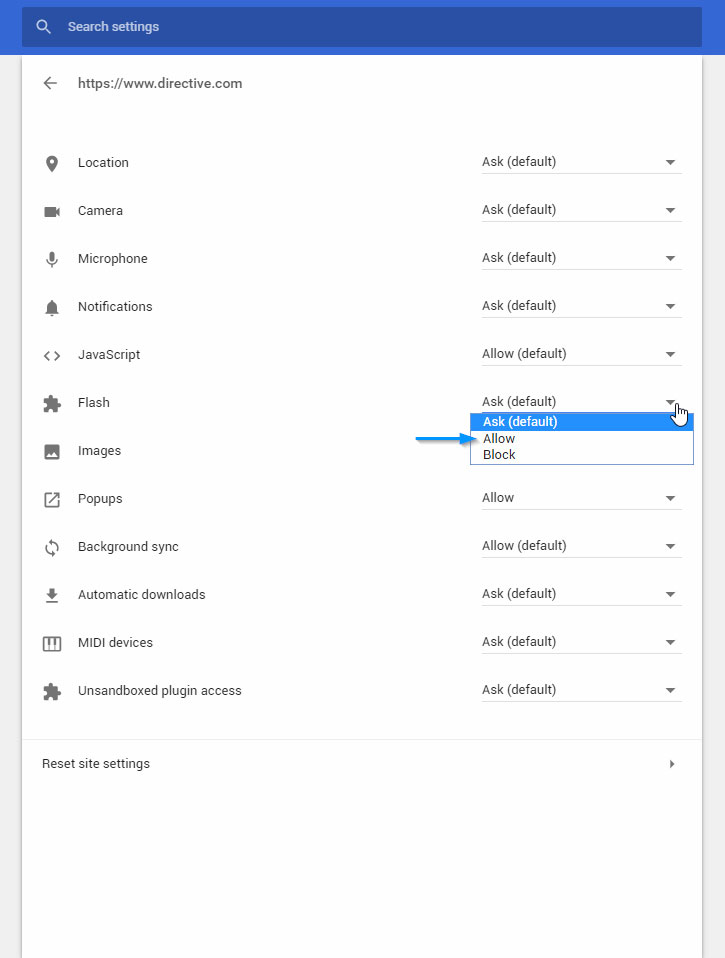
Task: Click the JavaScript code brackets icon
Action: click(51, 354)
